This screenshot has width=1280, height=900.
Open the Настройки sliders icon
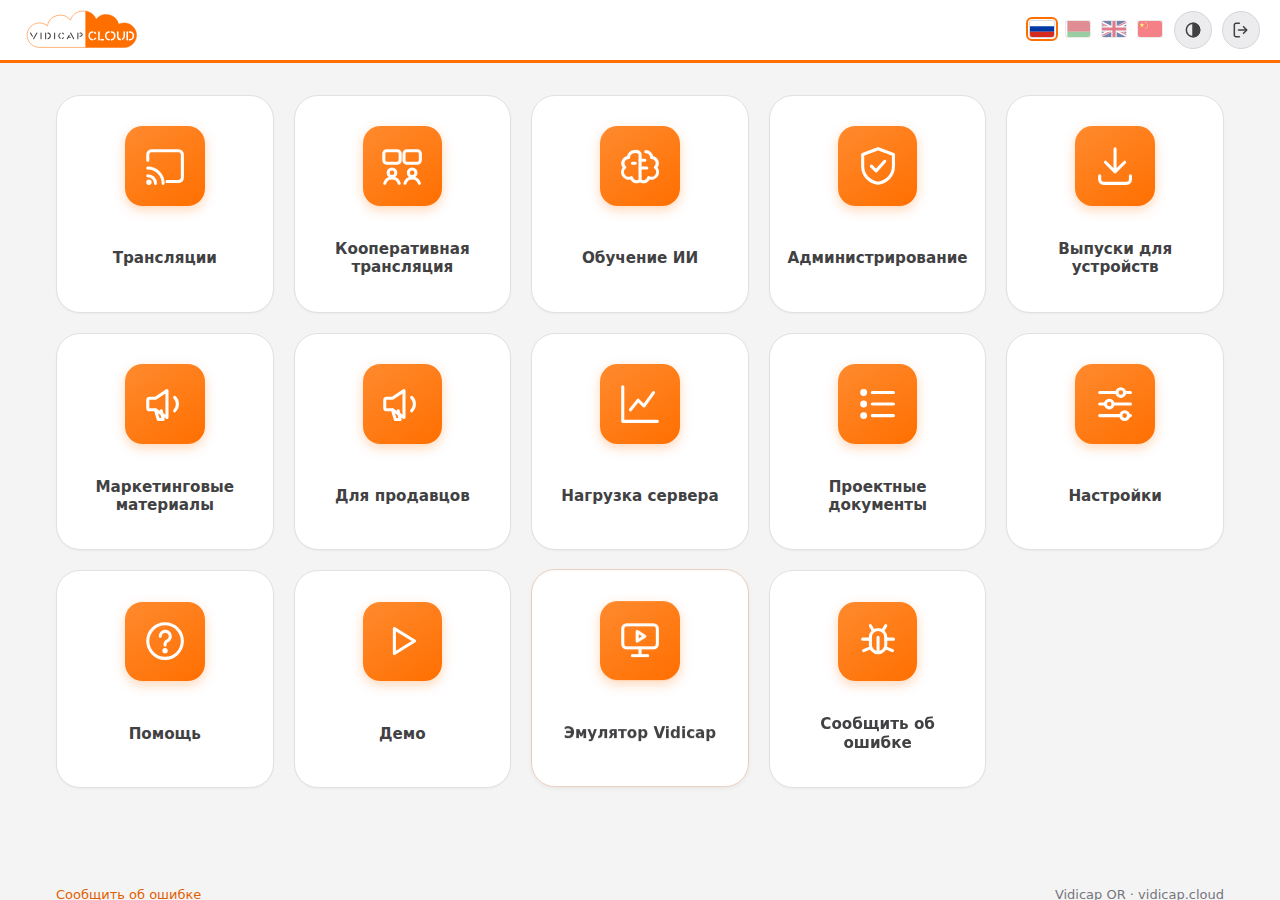click(x=1115, y=404)
